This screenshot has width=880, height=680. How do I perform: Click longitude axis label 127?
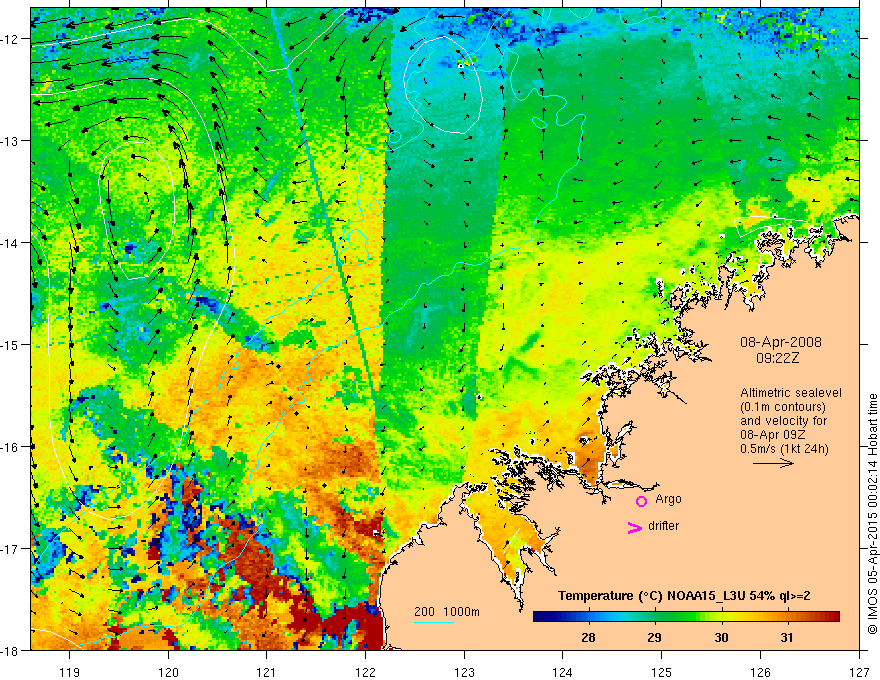pyautogui.click(x=859, y=672)
